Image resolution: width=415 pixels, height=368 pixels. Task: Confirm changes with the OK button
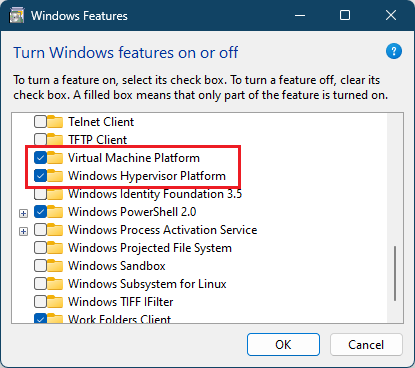pyautogui.click(x=283, y=345)
